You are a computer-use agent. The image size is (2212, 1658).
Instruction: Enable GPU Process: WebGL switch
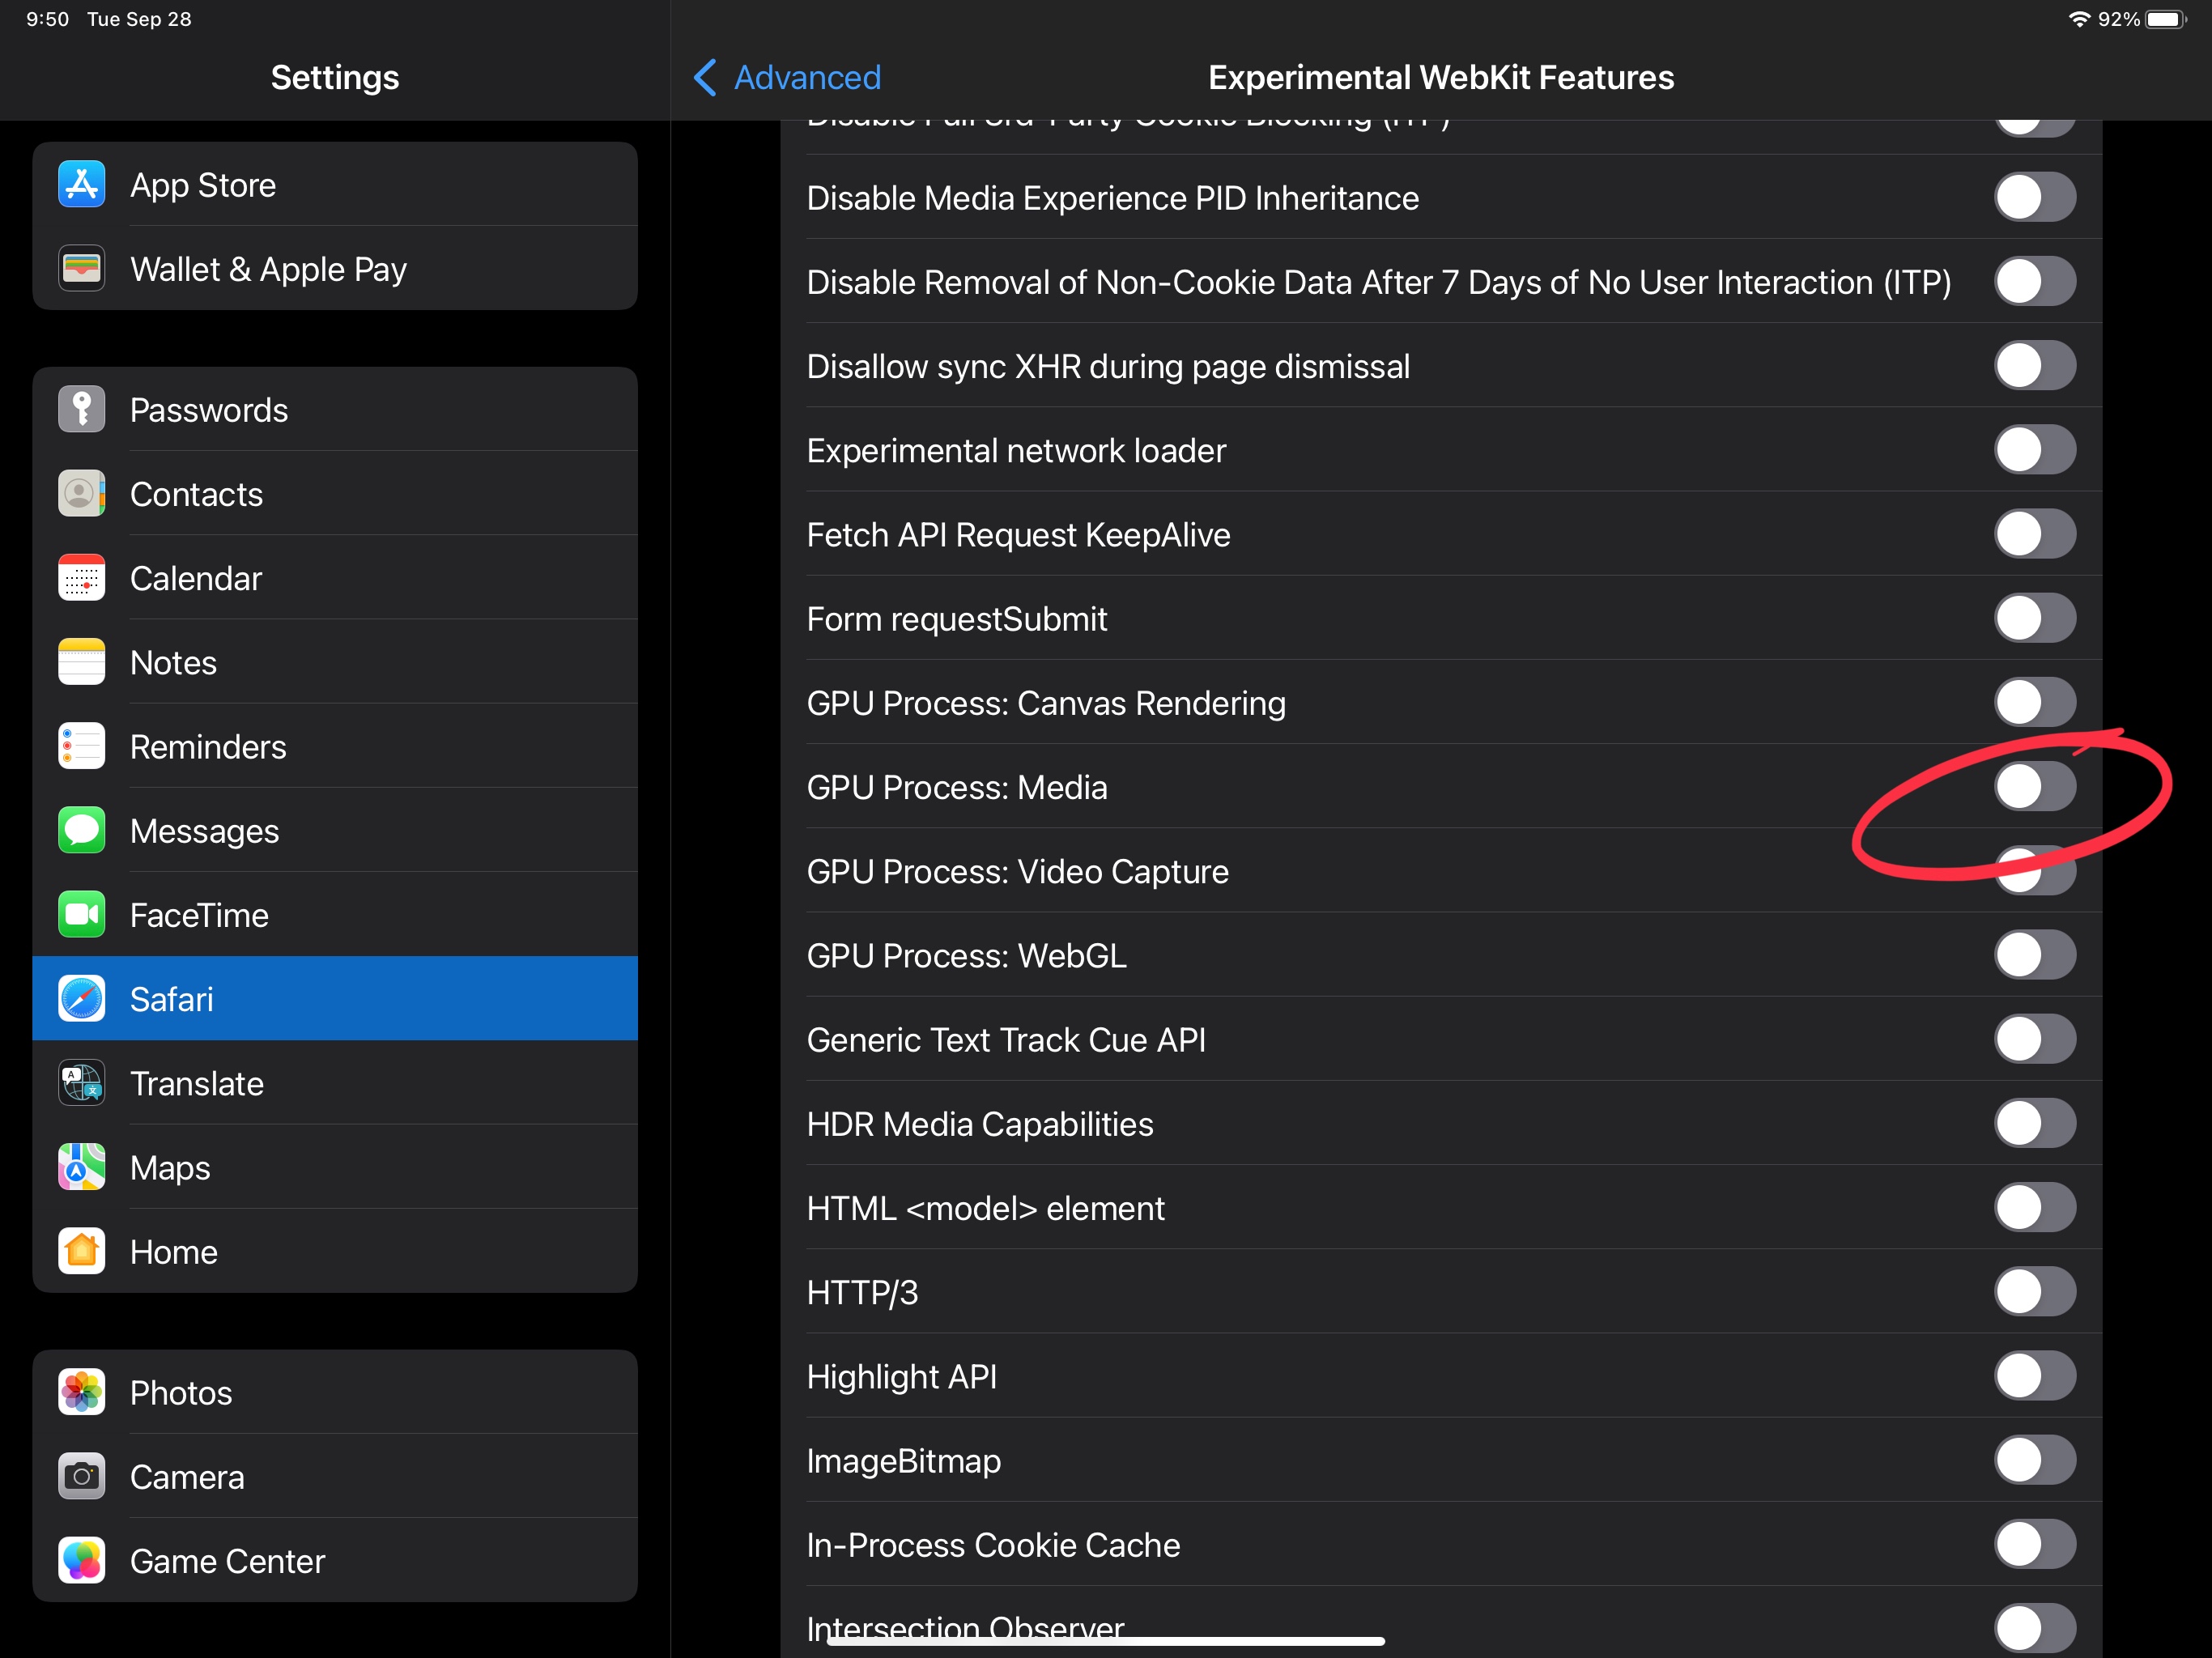[2035, 955]
